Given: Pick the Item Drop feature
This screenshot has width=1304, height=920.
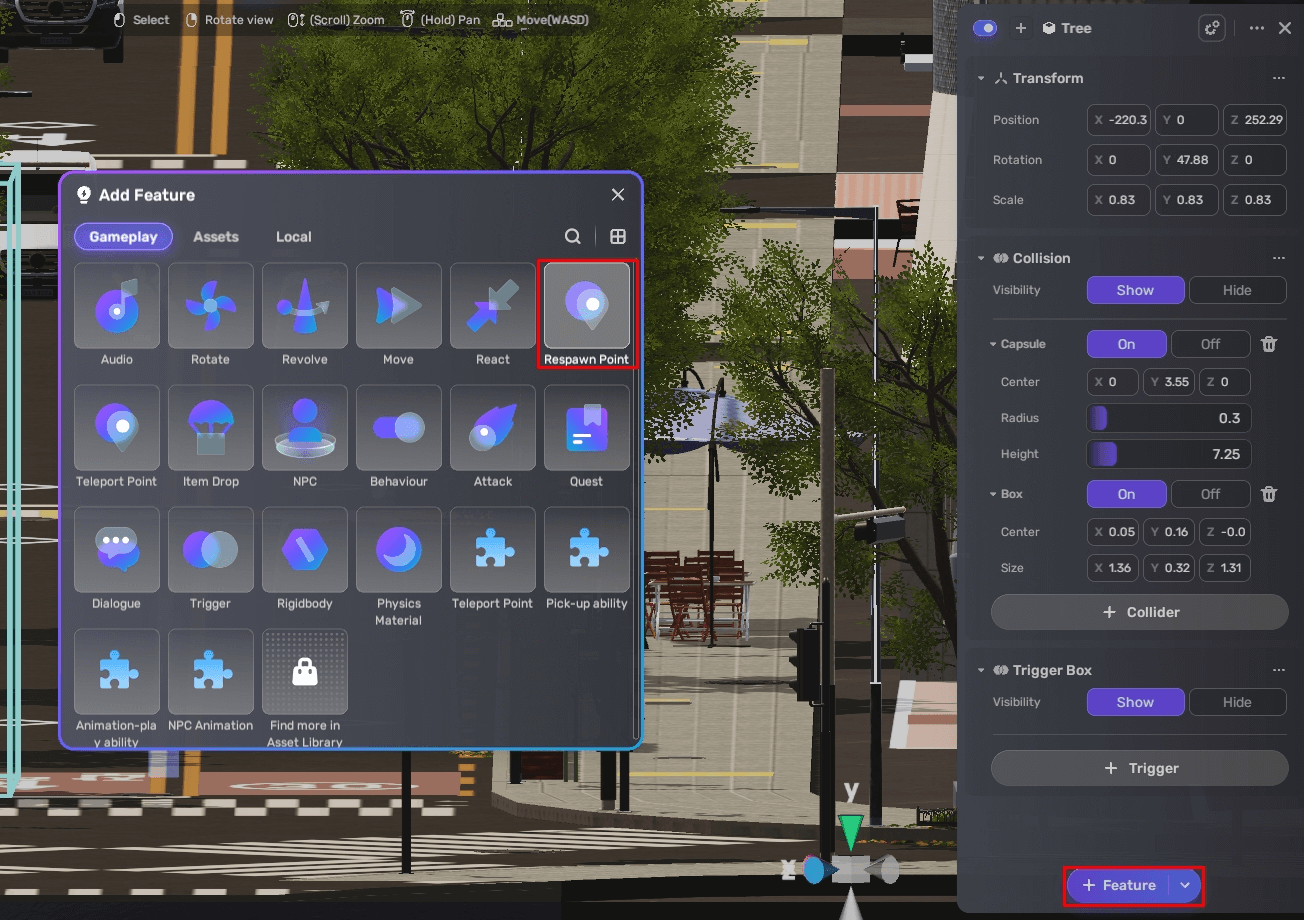Looking at the screenshot, I should click(x=210, y=437).
